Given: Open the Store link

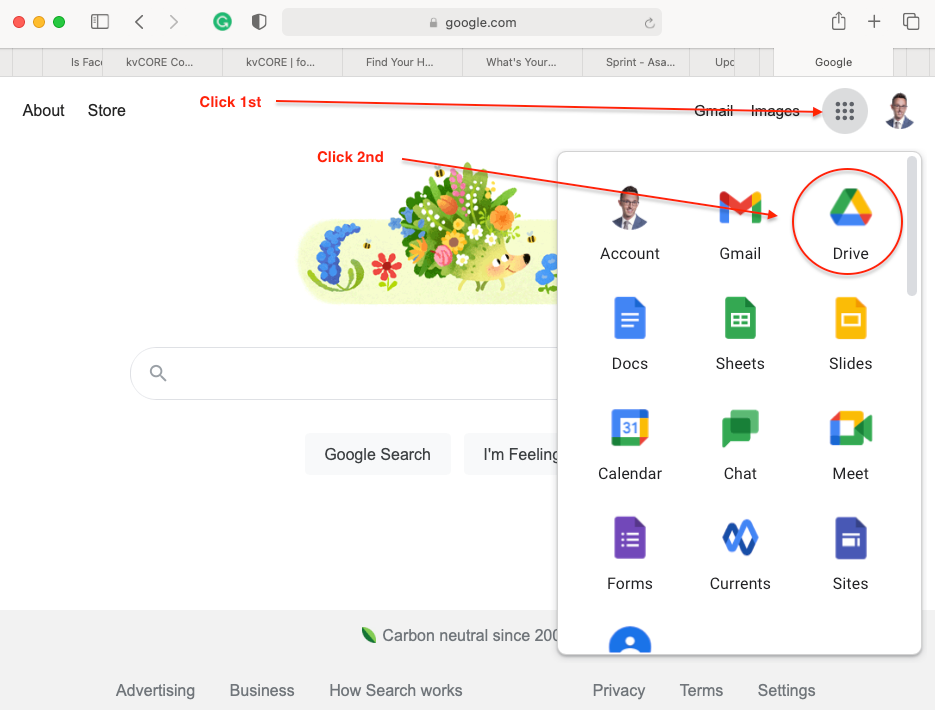Looking at the screenshot, I should [107, 110].
